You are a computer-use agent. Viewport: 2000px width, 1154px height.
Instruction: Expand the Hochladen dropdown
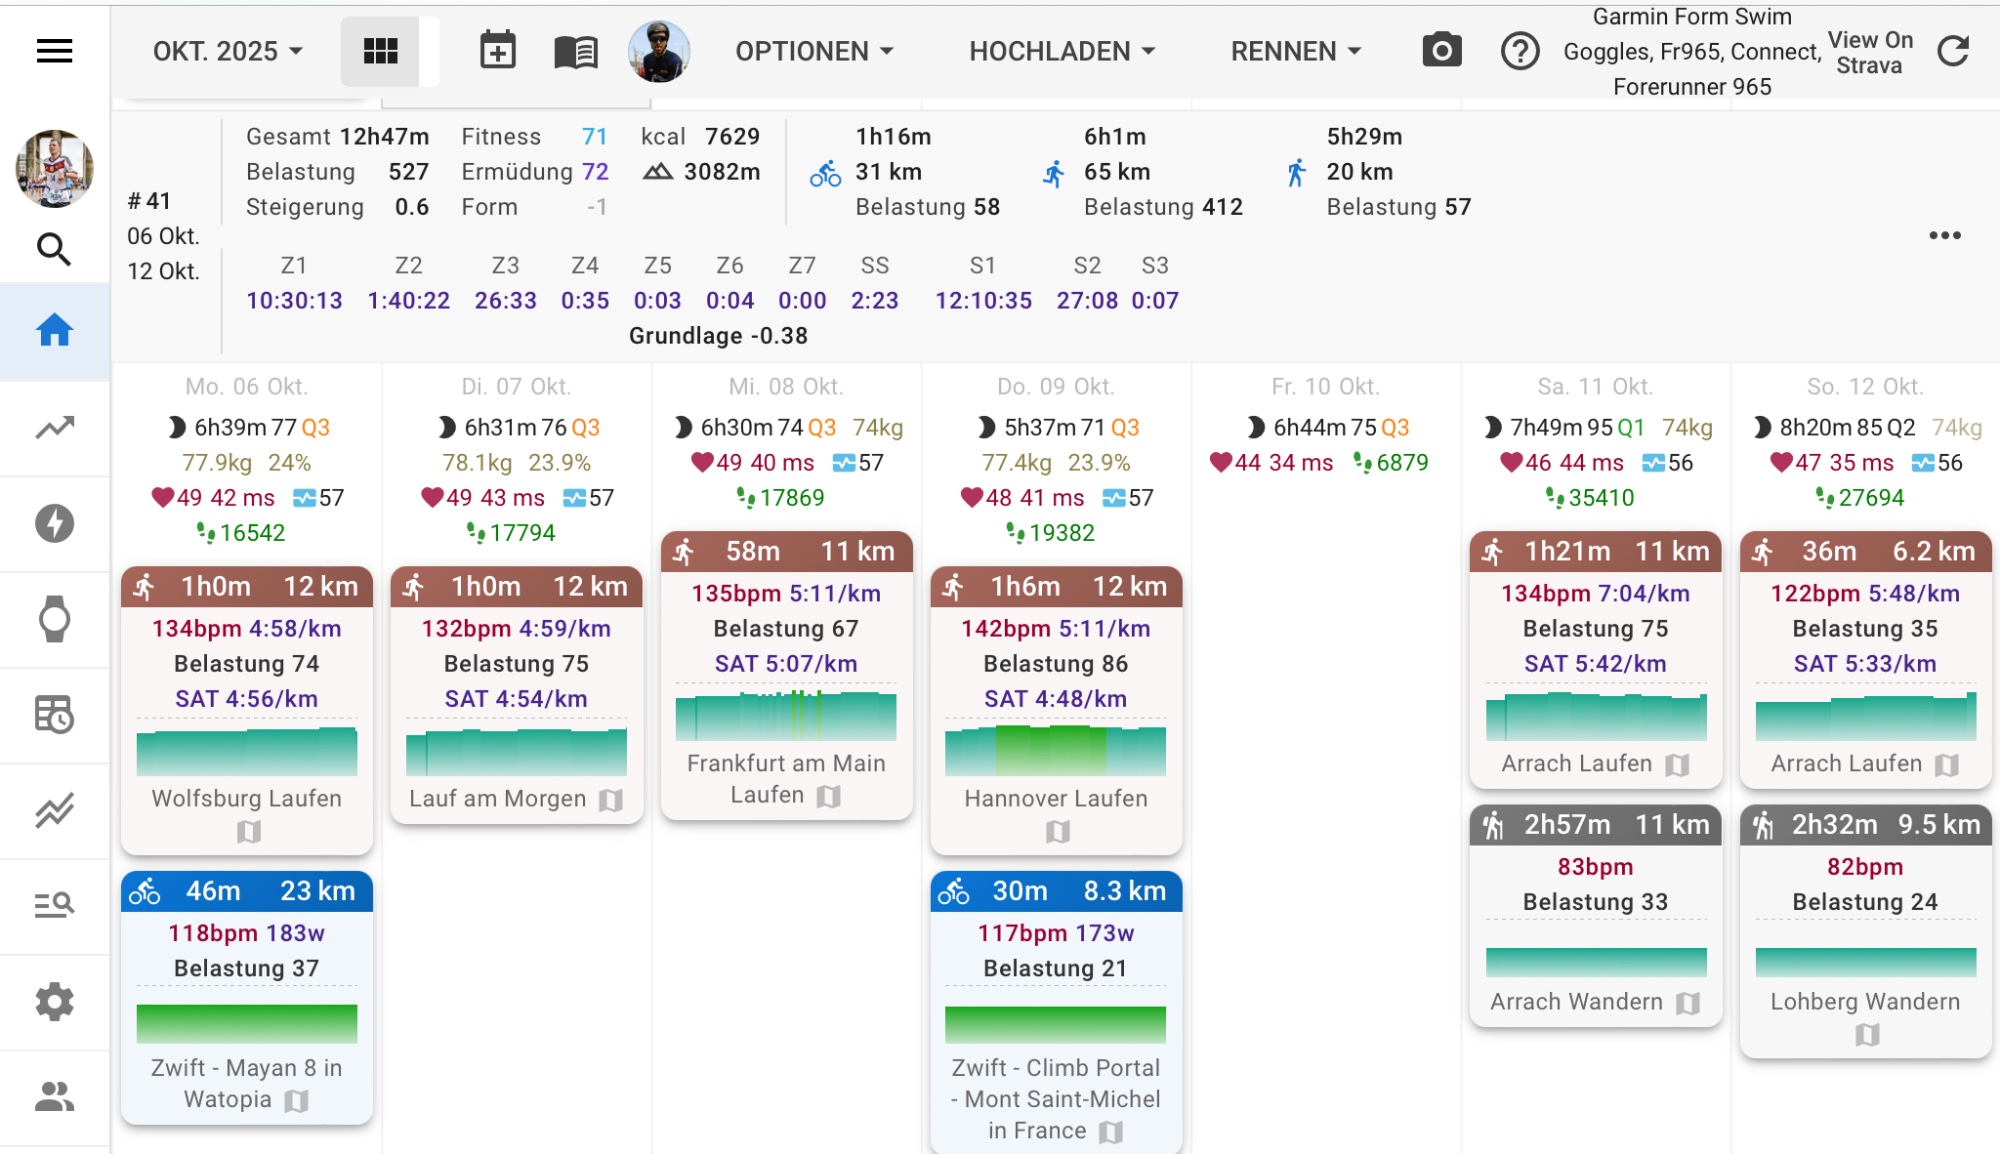(x=1062, y=51)
